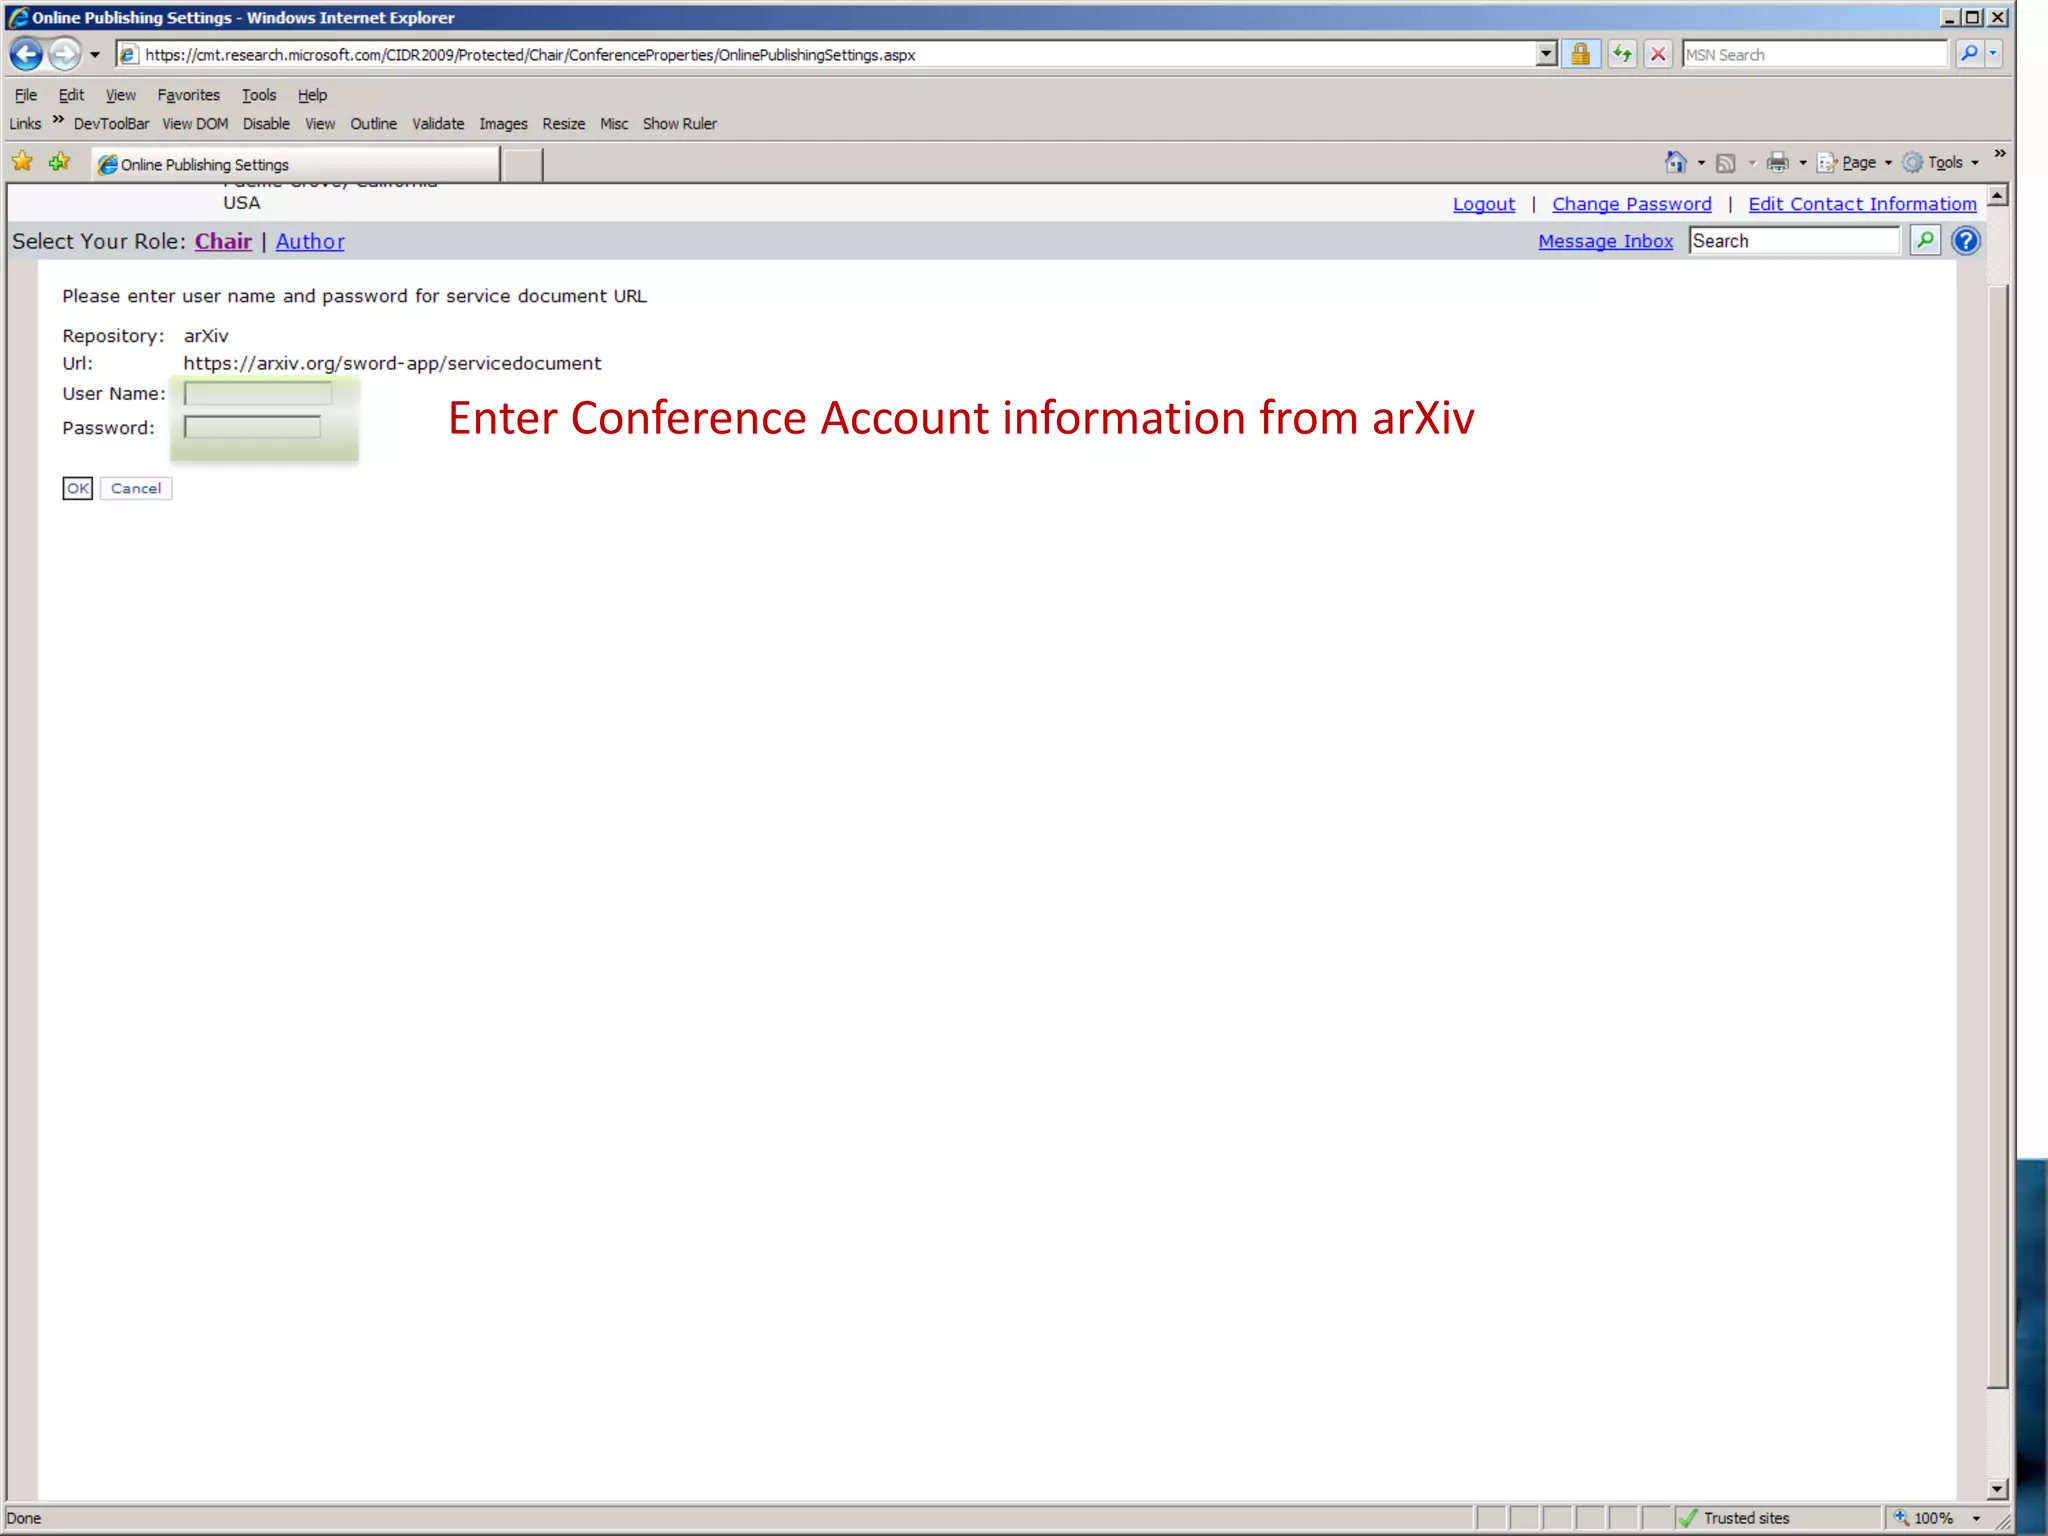
Task: Open the Disable developer toolbar menu
Action: (266, 124)
